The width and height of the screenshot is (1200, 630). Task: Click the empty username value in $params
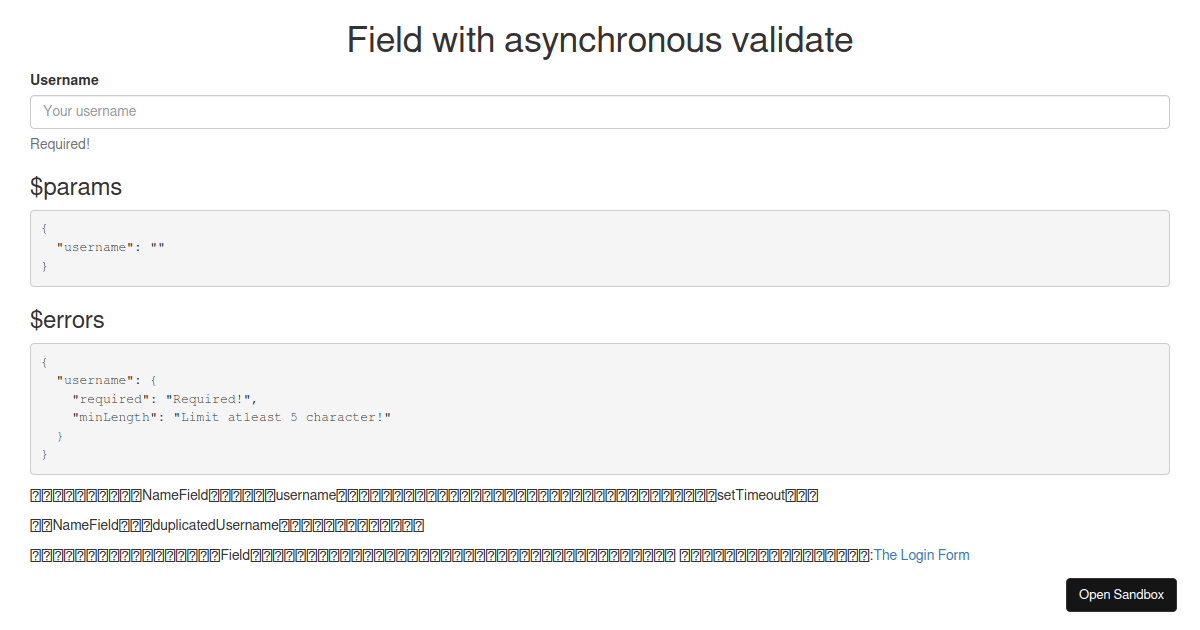[156, 247]
